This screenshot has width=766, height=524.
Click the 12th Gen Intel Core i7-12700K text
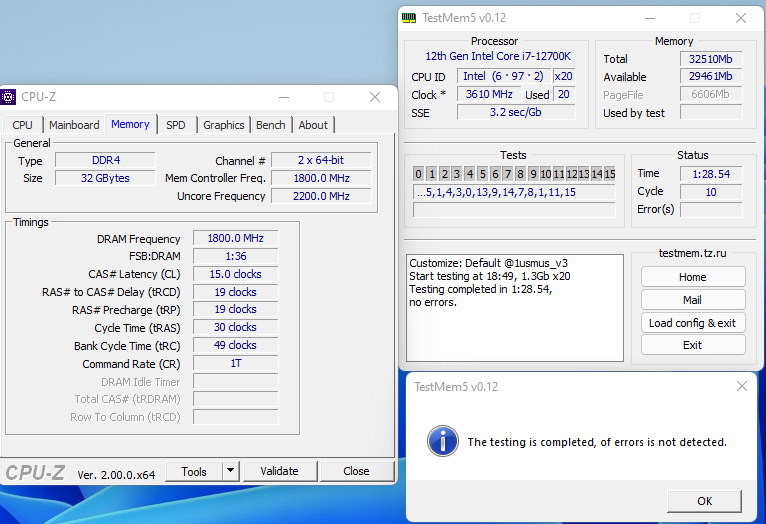pyautogui.click(x=498, y=56)
